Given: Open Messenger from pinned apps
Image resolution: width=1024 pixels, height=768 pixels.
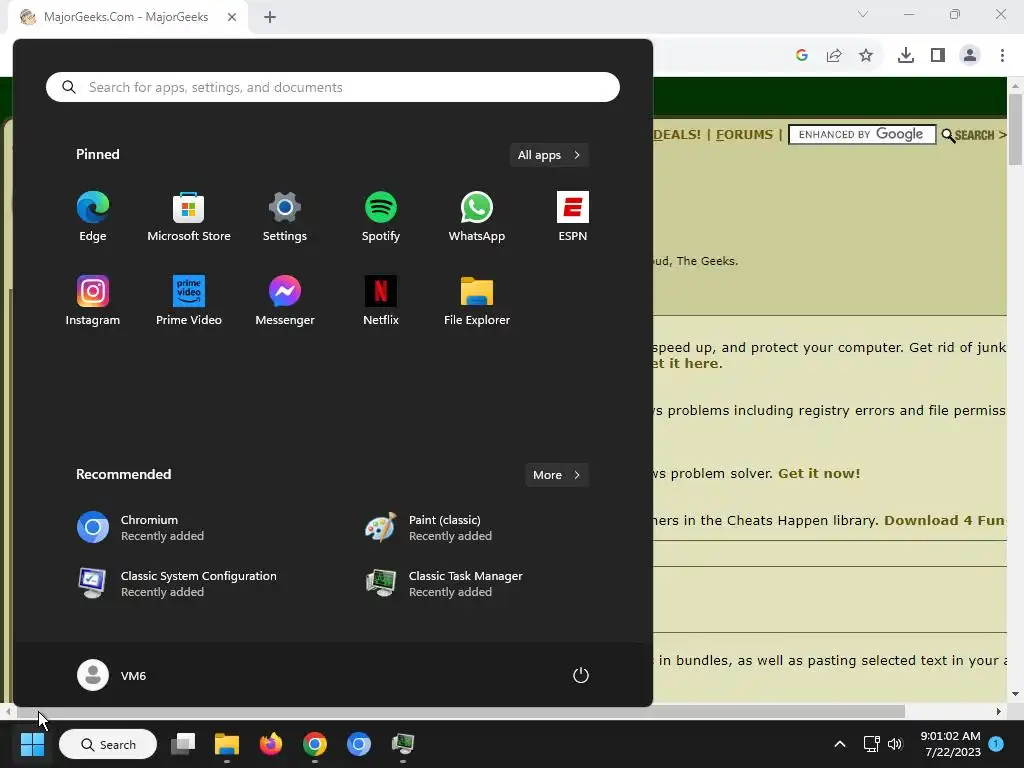Looking at the screenshot, I should [285, 300].
